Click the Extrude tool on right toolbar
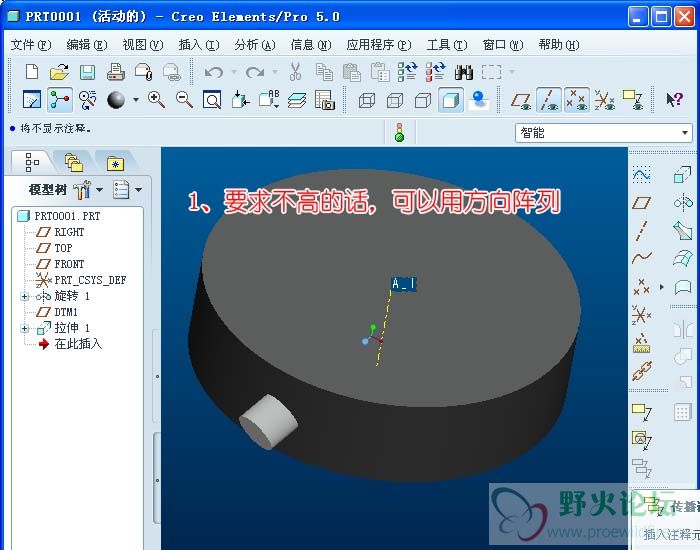 (683, 175)
